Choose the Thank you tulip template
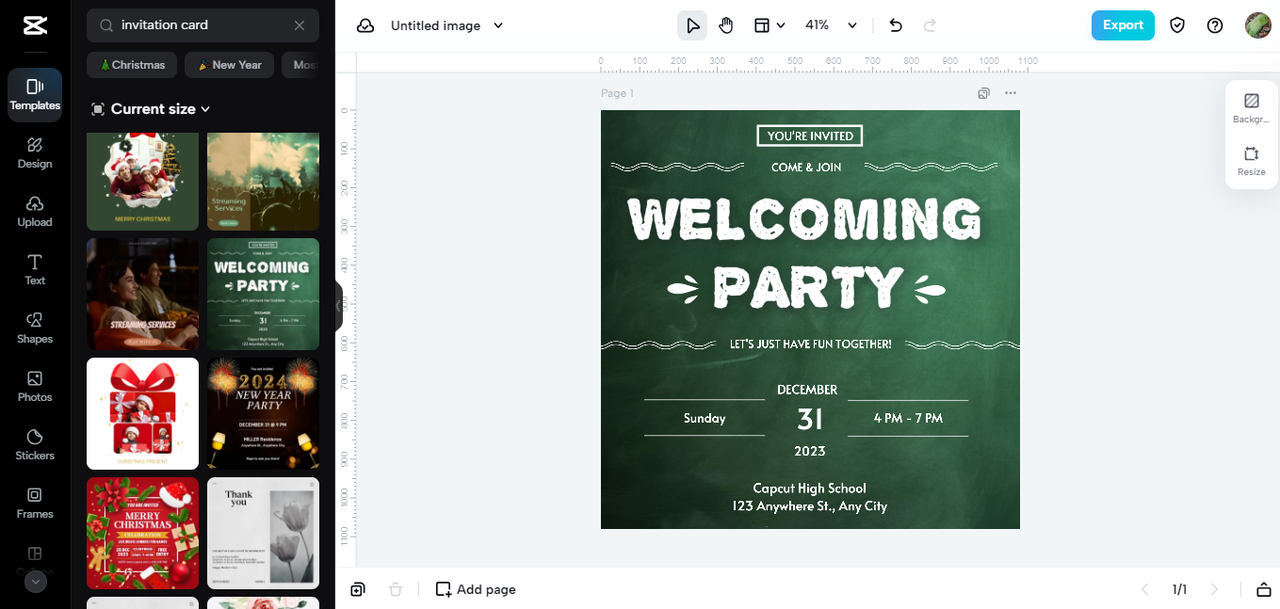The image size is (1280, 609). pyautogui.click(x=263, y=533)
